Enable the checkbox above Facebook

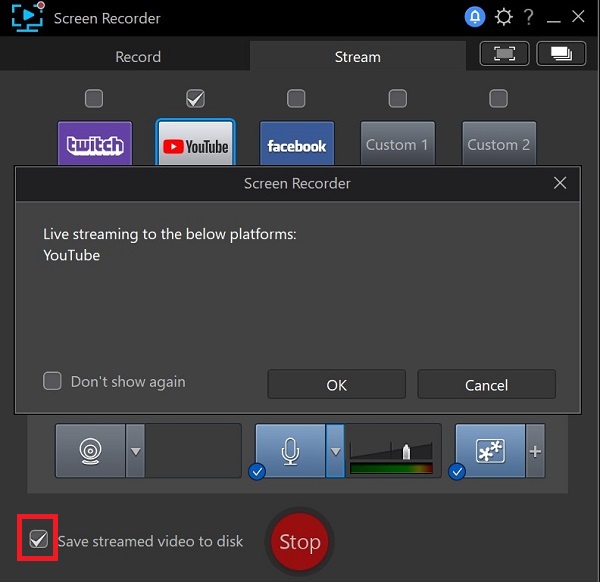point(296,99)
